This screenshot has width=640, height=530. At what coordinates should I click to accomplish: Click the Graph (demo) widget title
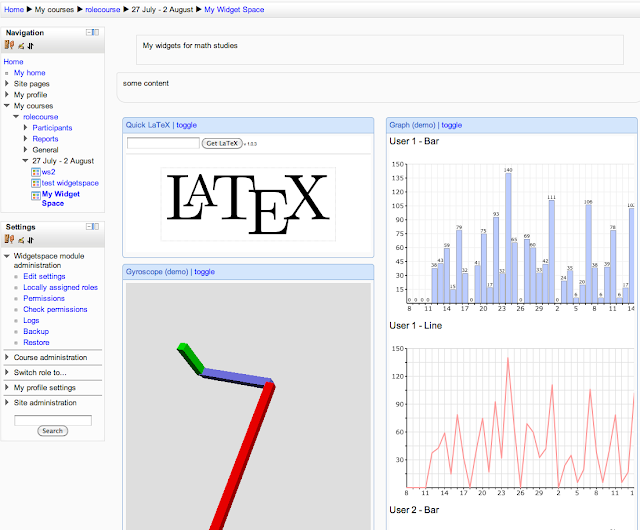412,125
